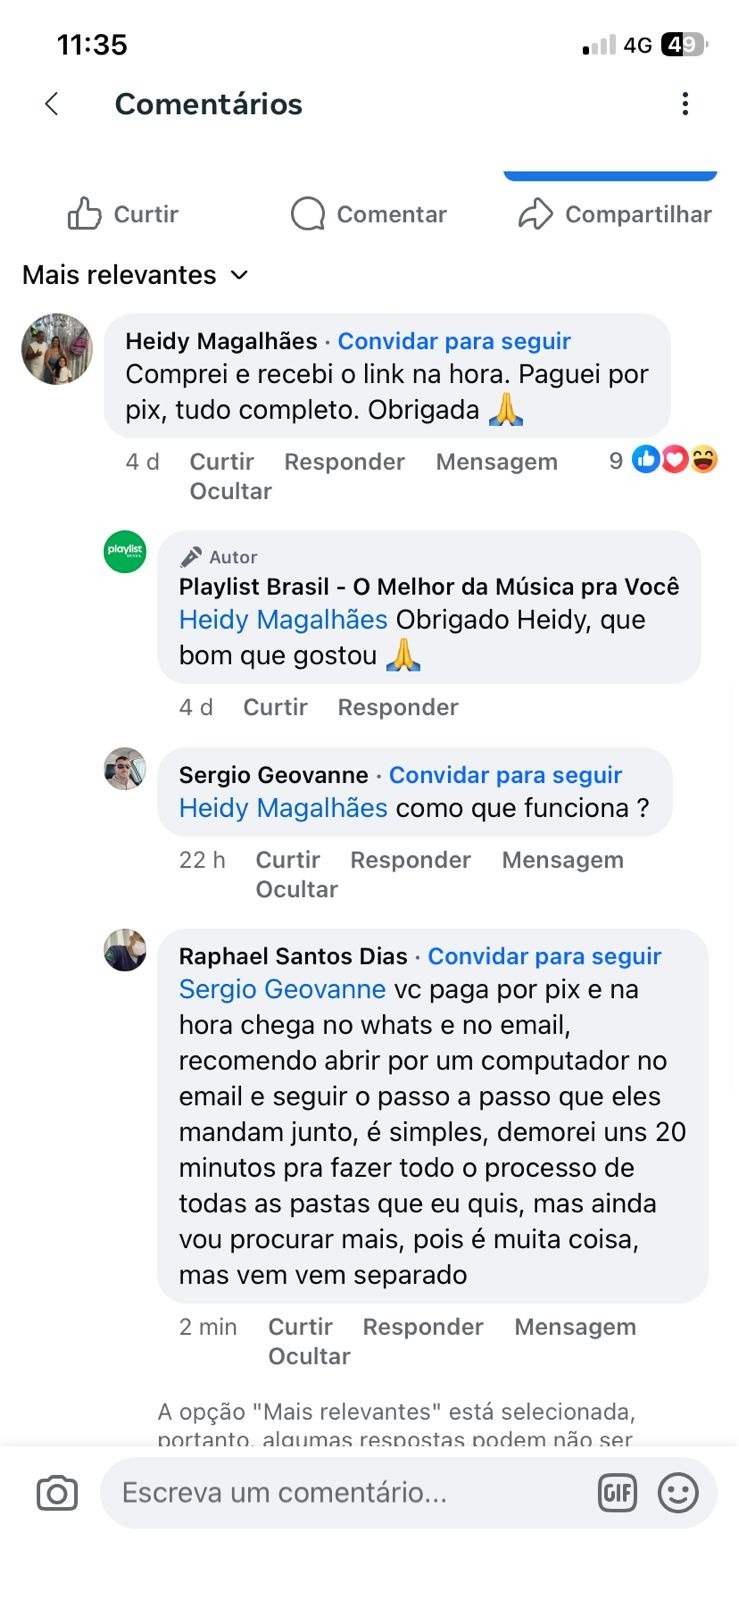This screenshot has height=1600, width=739.
Task: Hide Sergio Geovanne's comment with Ocultar
Action: (296, 889)
